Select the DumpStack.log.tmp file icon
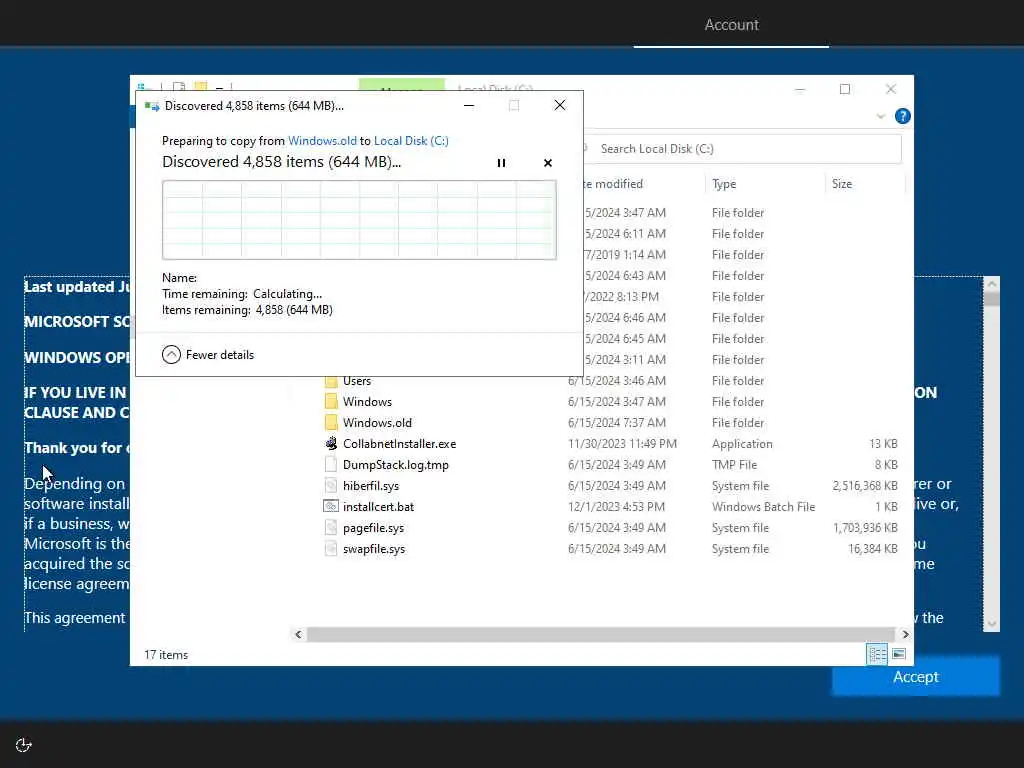 coord(331,464)
